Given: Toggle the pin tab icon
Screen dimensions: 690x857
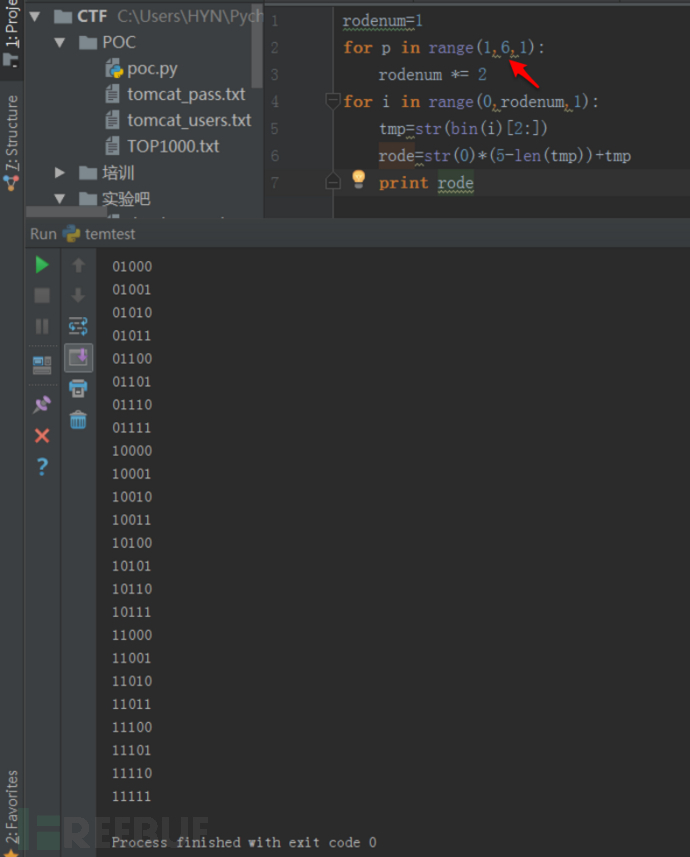Looking at the screenshot, I should tap(42, 404).
